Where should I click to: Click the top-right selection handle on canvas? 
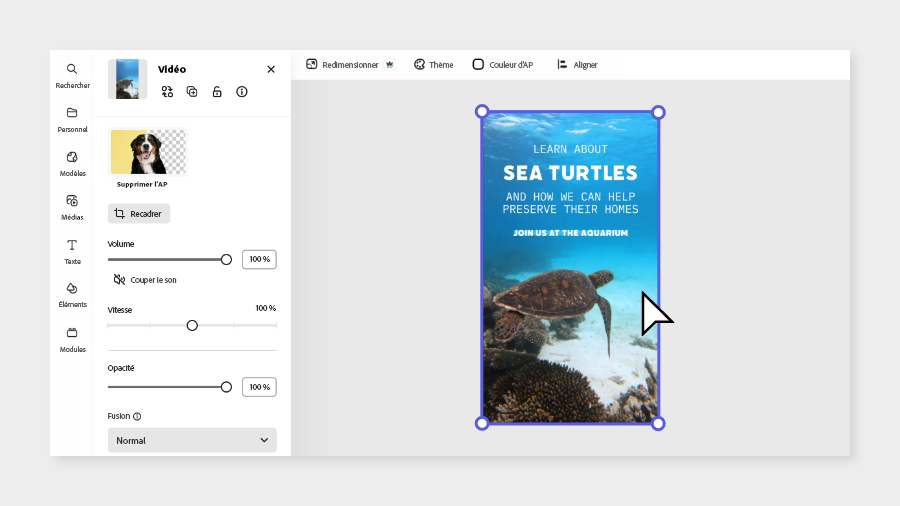point(658,112)
